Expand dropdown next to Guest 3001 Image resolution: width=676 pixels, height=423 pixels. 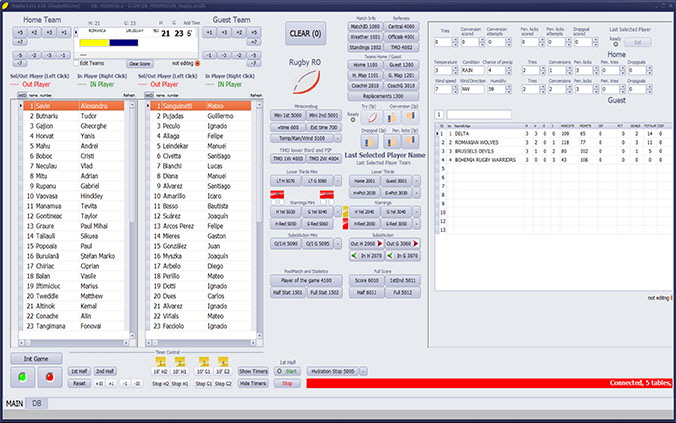pos(416,181)
